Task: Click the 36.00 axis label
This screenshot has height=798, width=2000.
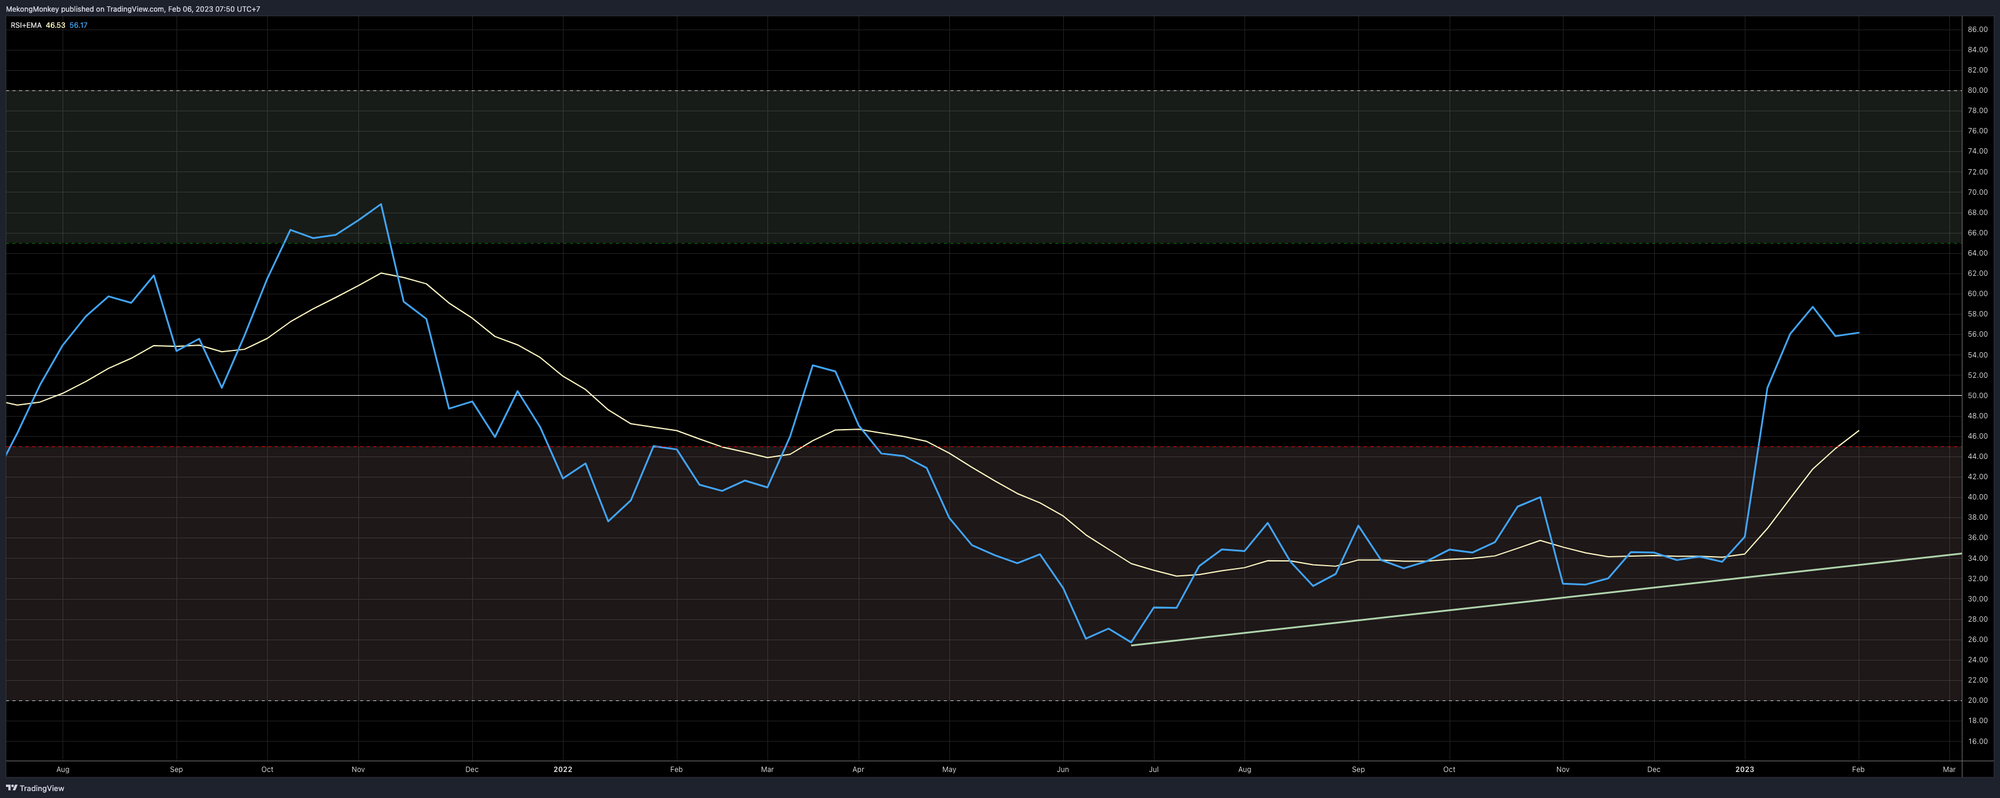Action: point(1977,538)
